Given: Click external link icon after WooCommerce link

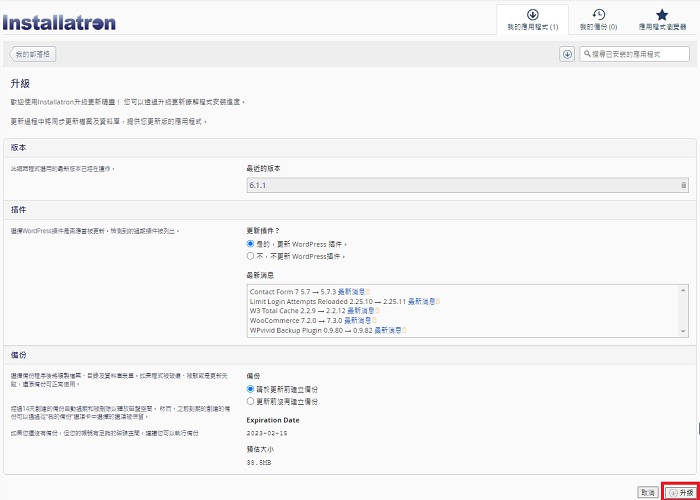Looking at the screenshot, I should coord(374,321).
